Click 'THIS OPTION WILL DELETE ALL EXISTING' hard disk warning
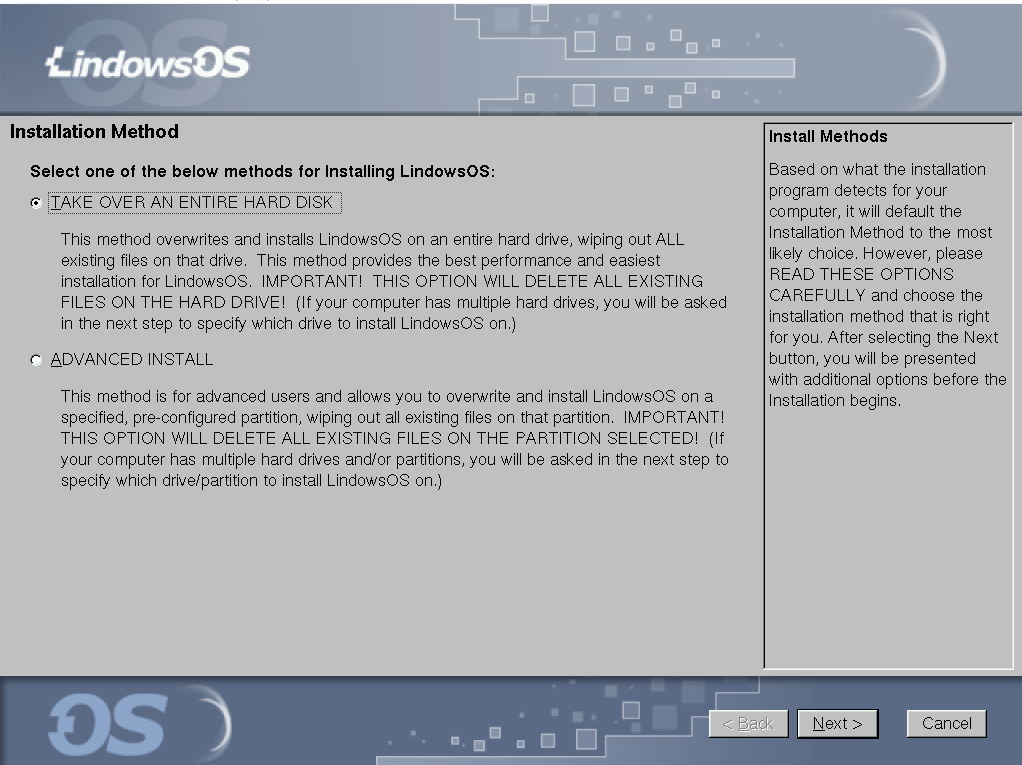The width and height of the screenshot is (1022, 765). pos(538,281)
